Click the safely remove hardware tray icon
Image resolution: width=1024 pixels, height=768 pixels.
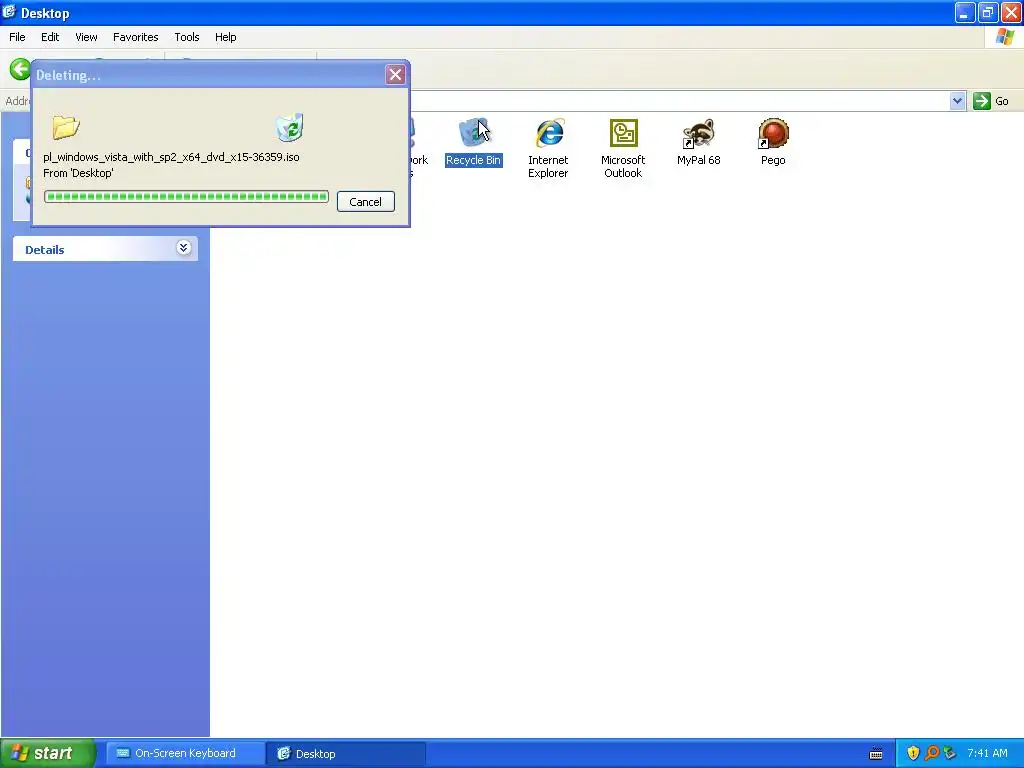click(950, 753)
